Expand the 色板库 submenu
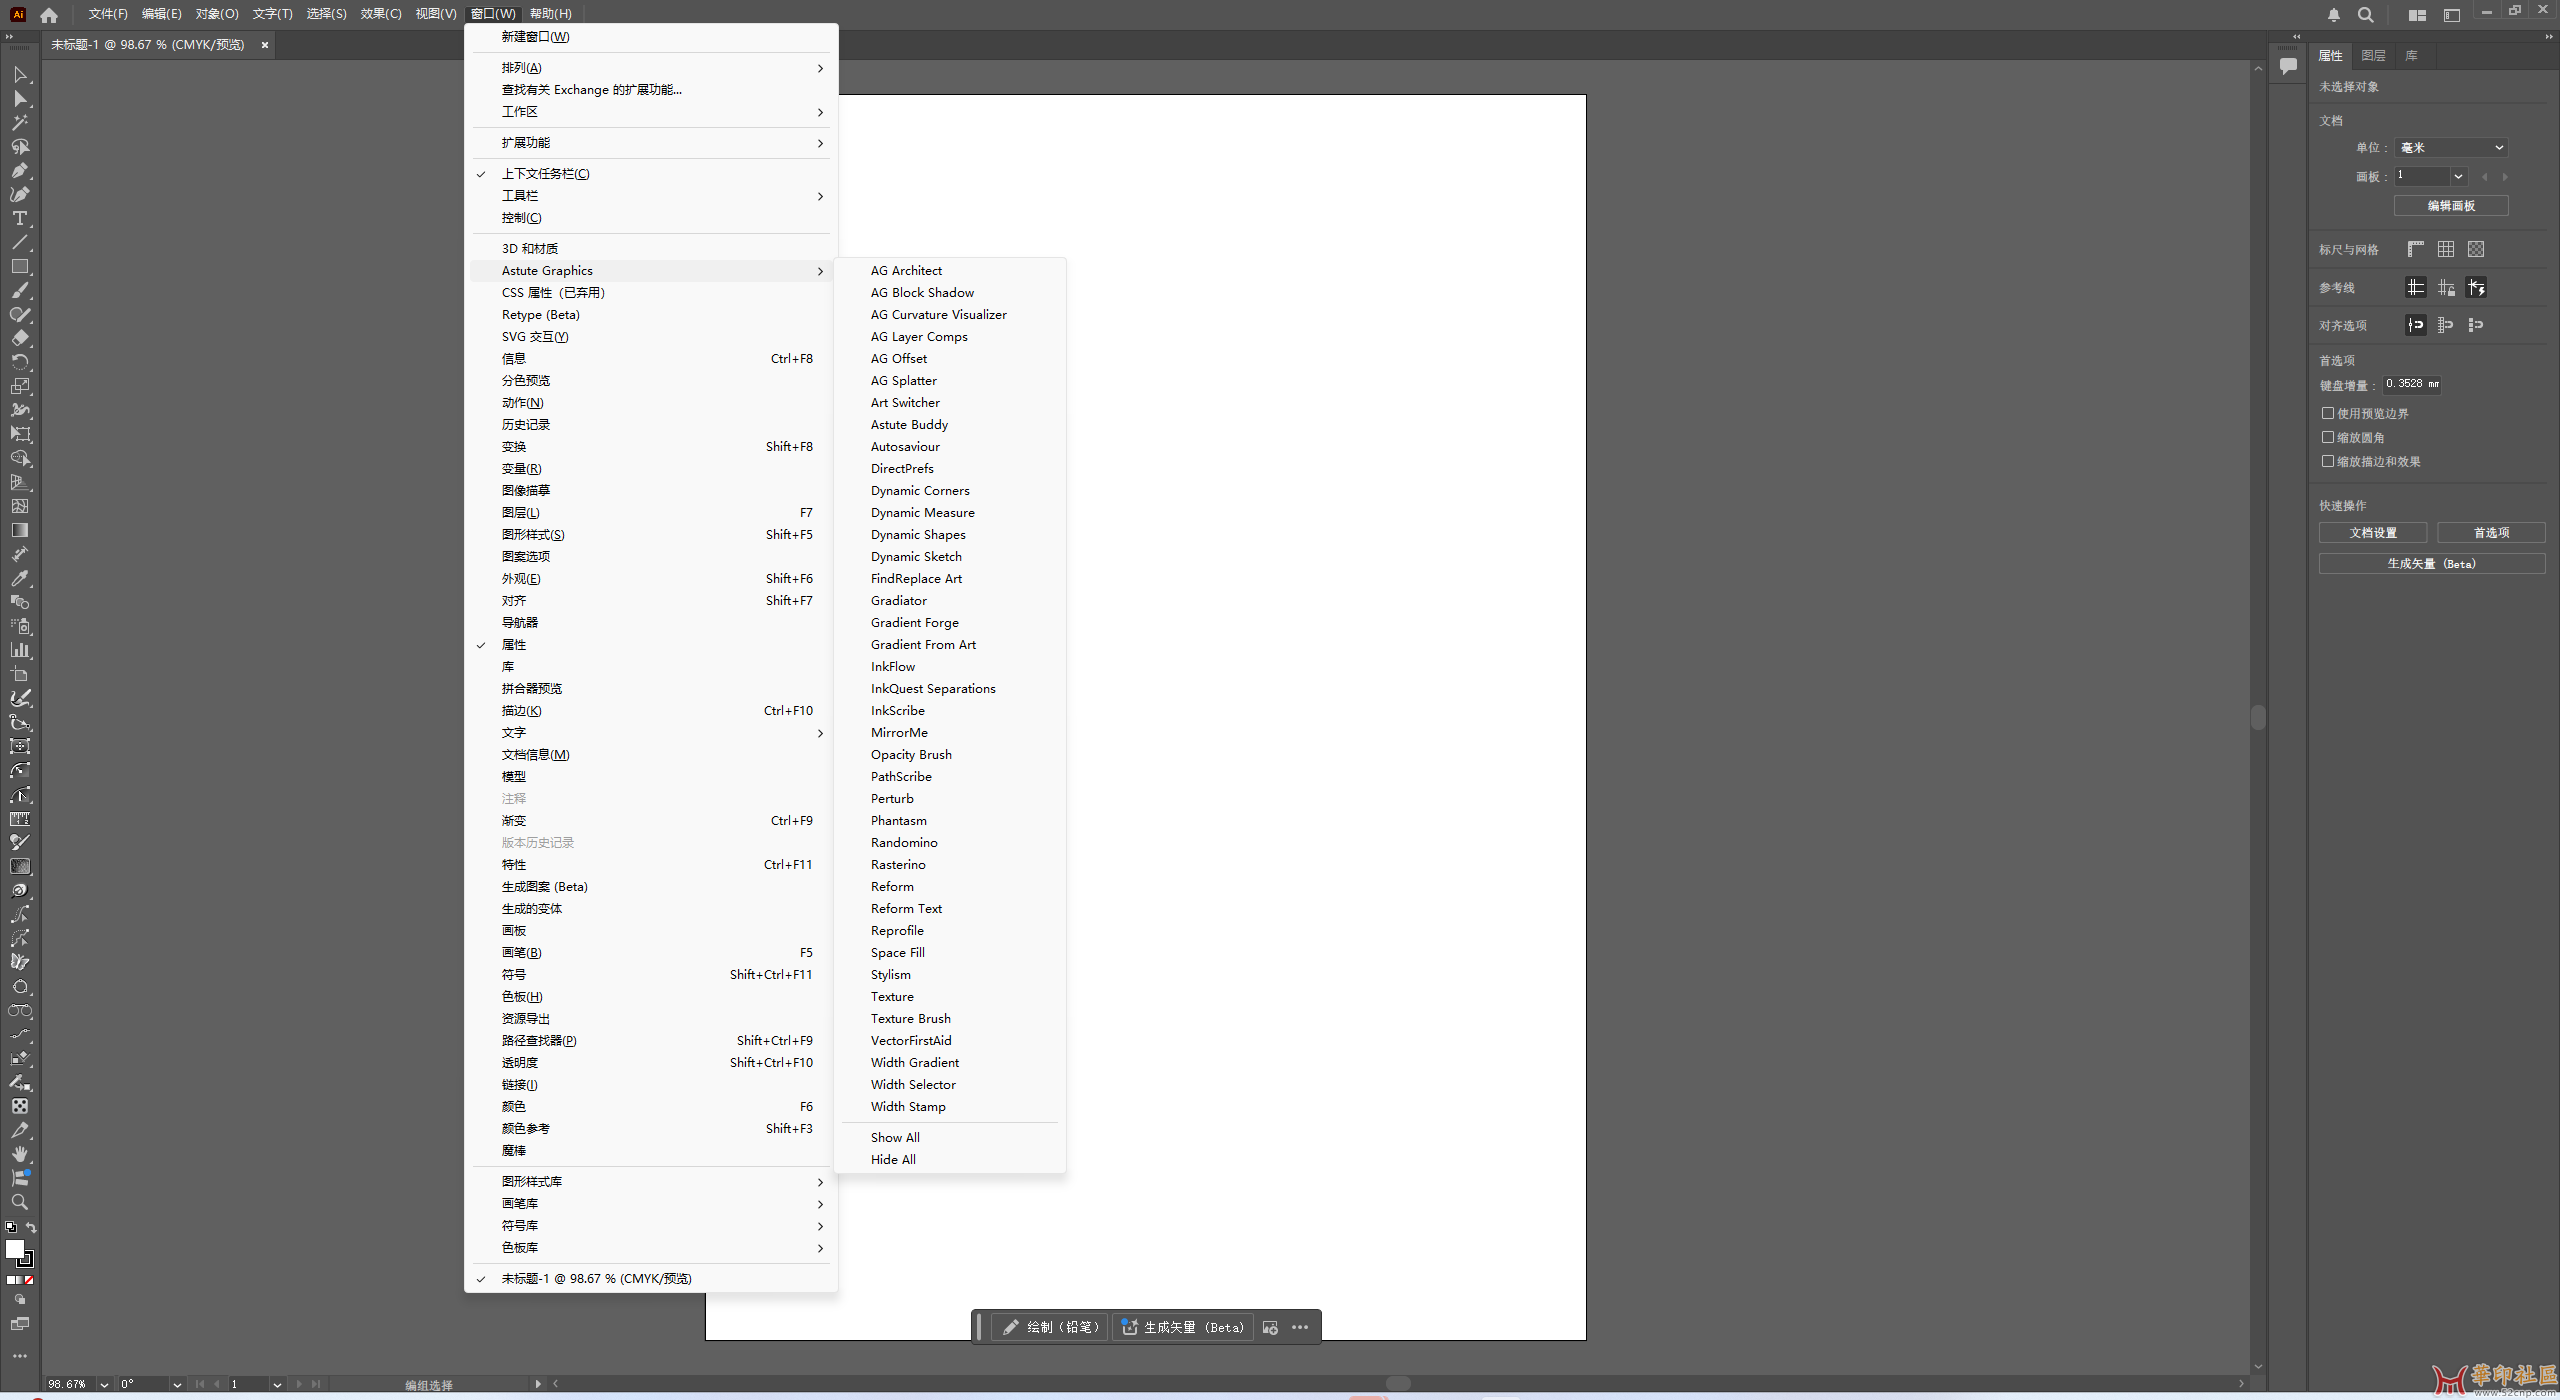 [650, 1248]
